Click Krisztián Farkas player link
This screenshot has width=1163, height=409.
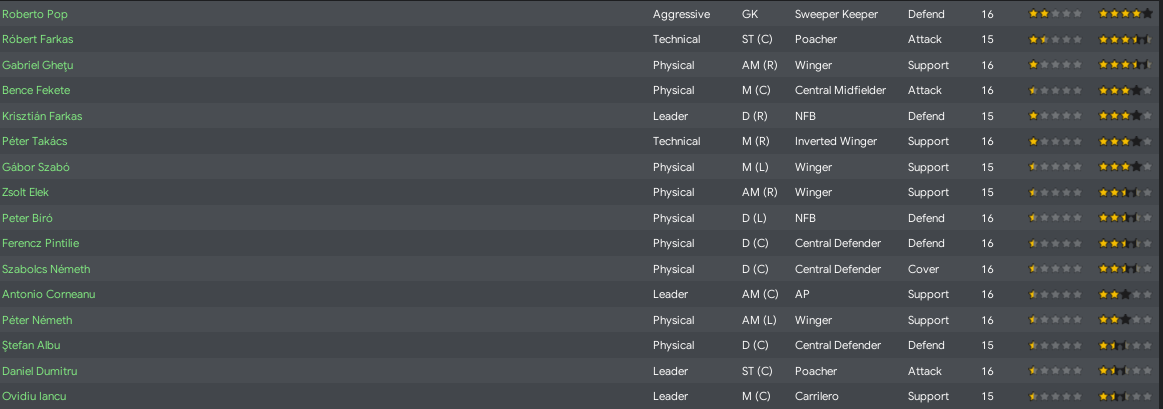[42, 117]
